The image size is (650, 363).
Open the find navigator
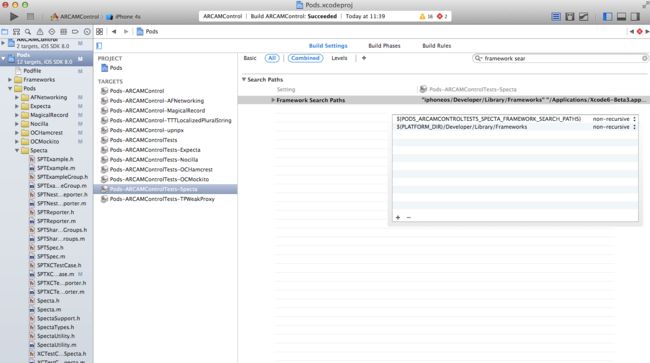tap(28, 31)
